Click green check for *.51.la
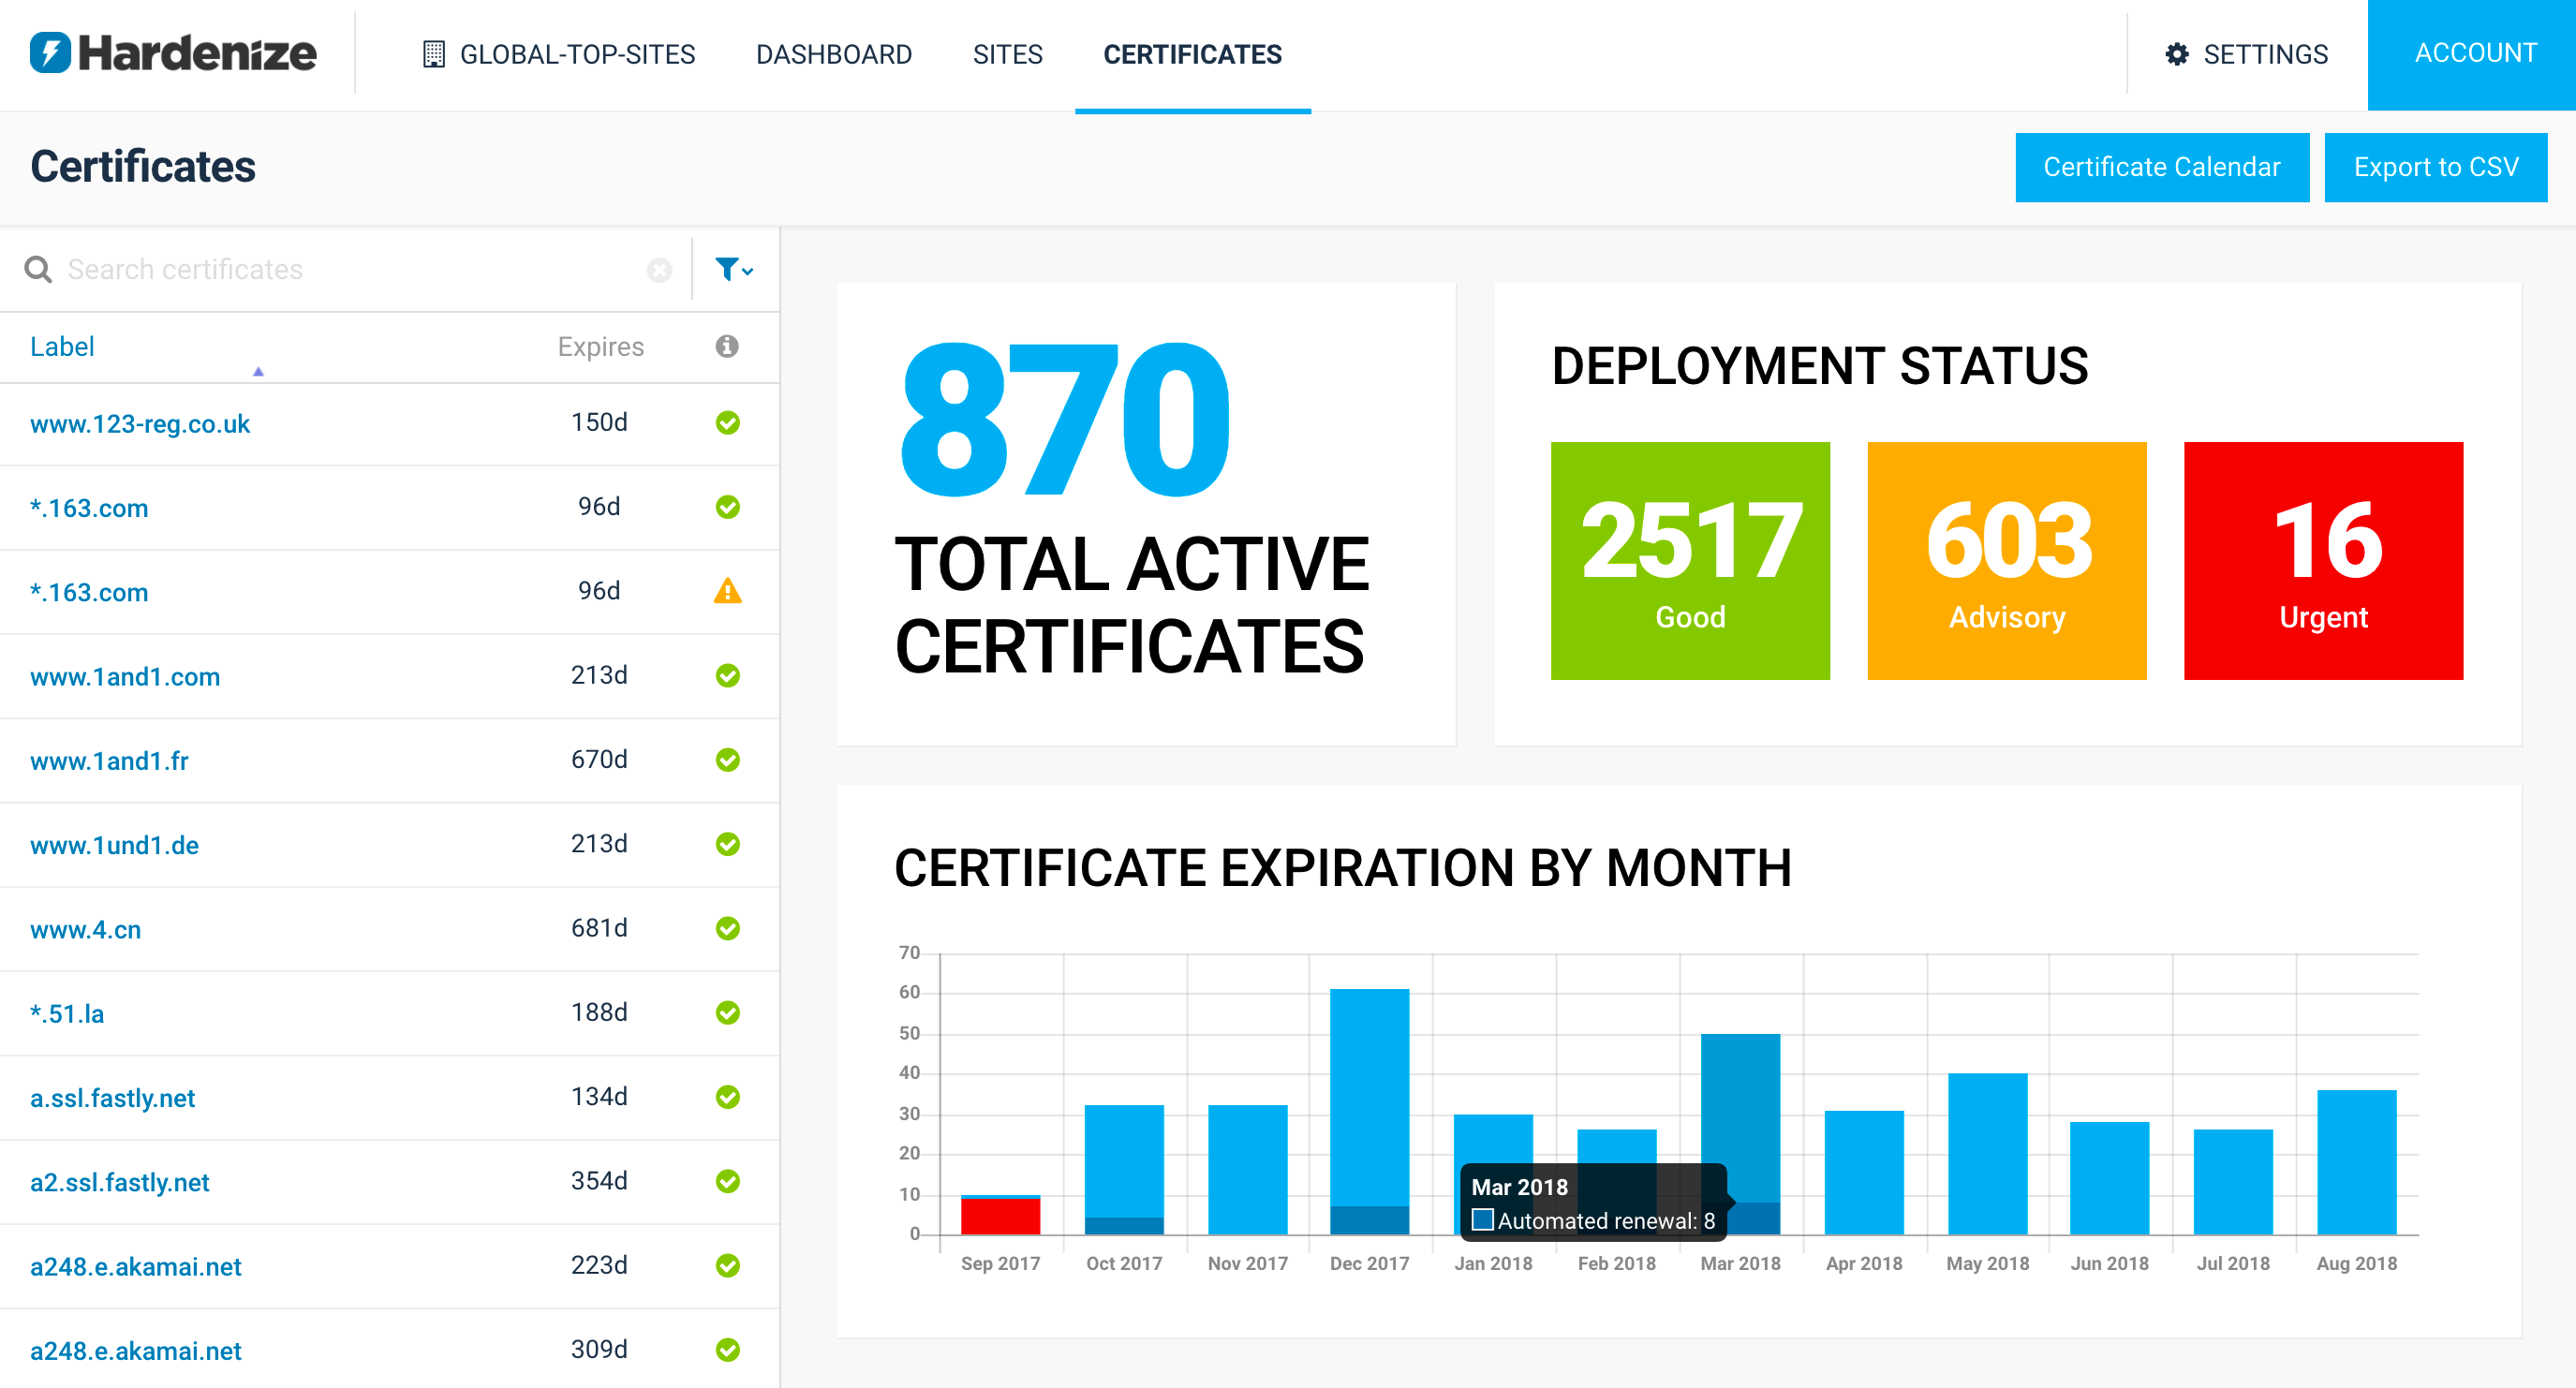 (x=728, y=1013)
